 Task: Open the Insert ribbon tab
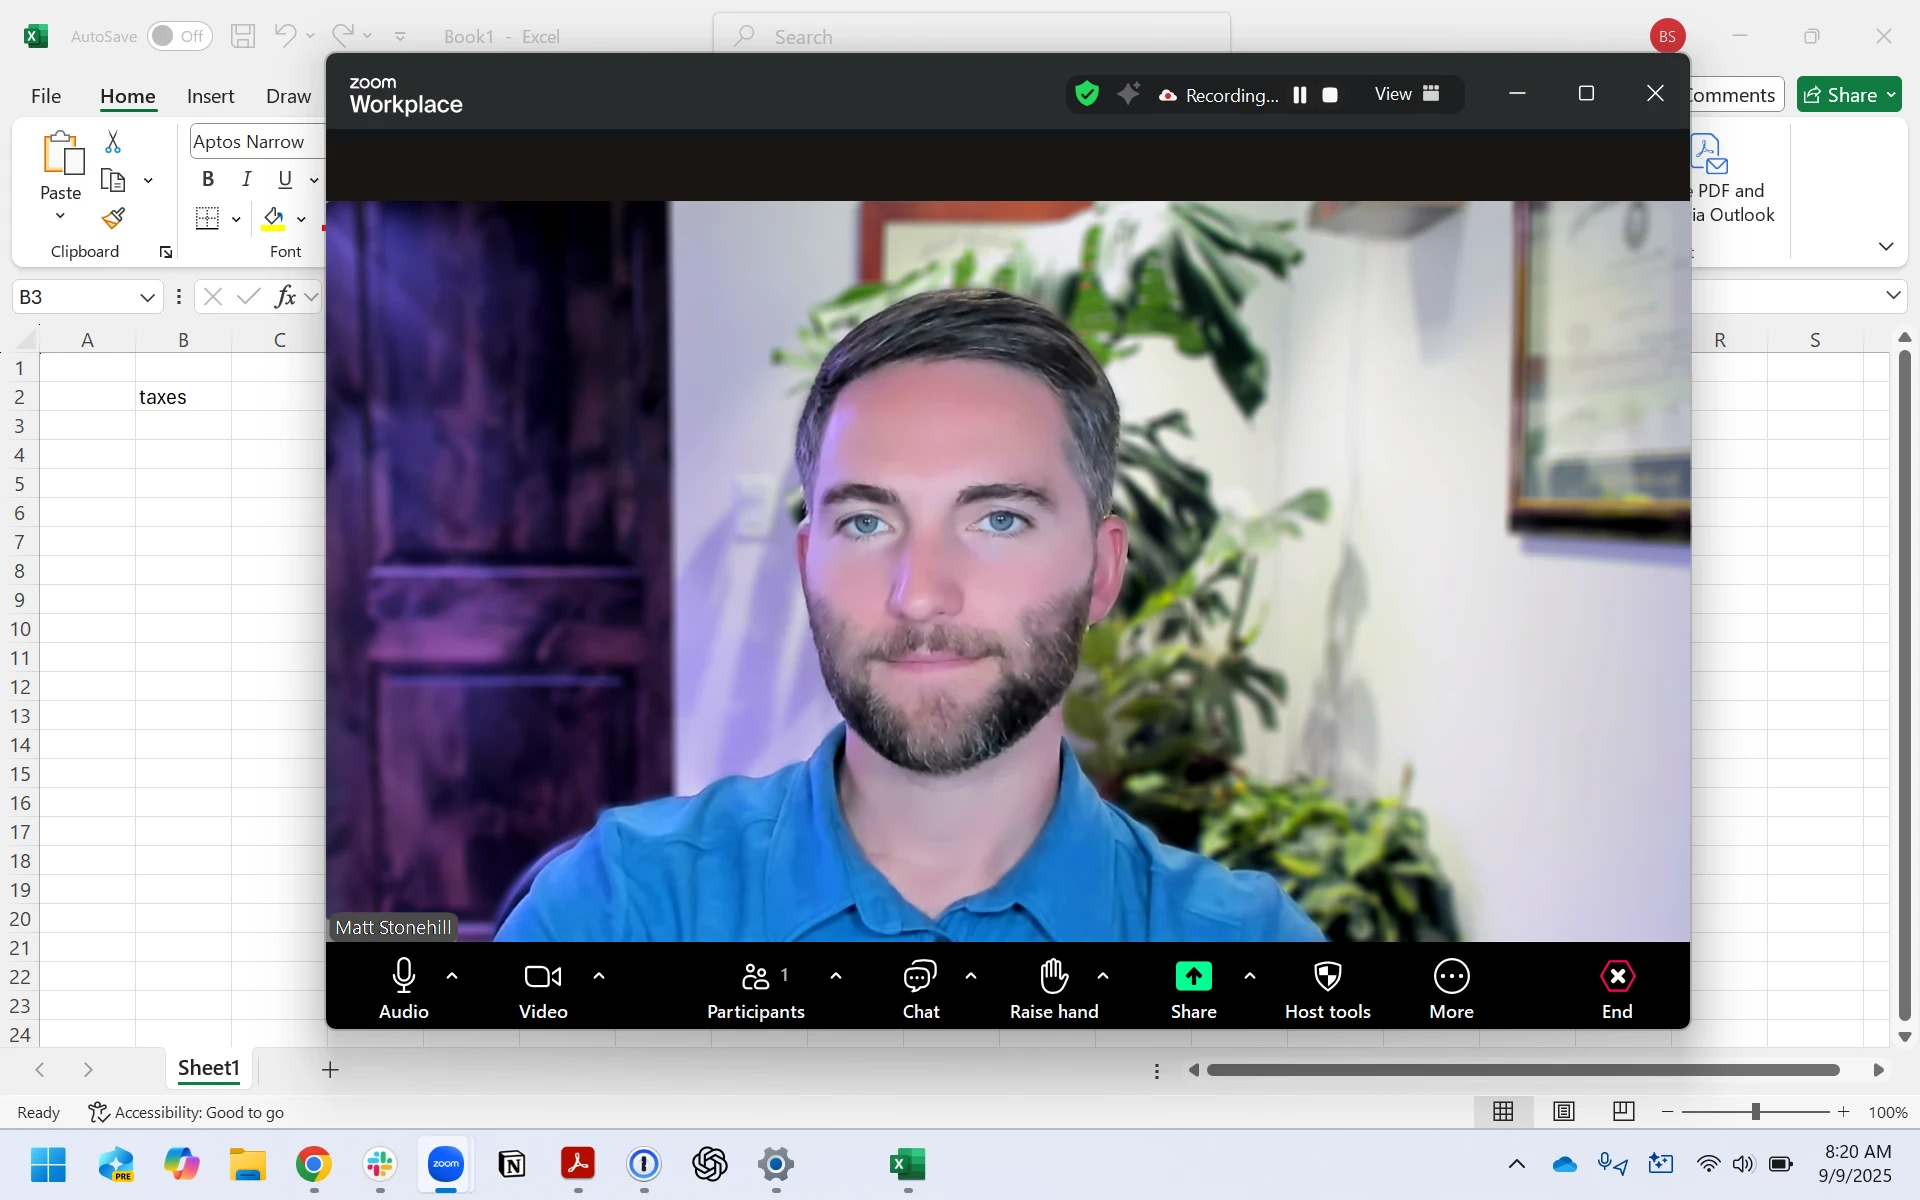(x=210, y=96)
